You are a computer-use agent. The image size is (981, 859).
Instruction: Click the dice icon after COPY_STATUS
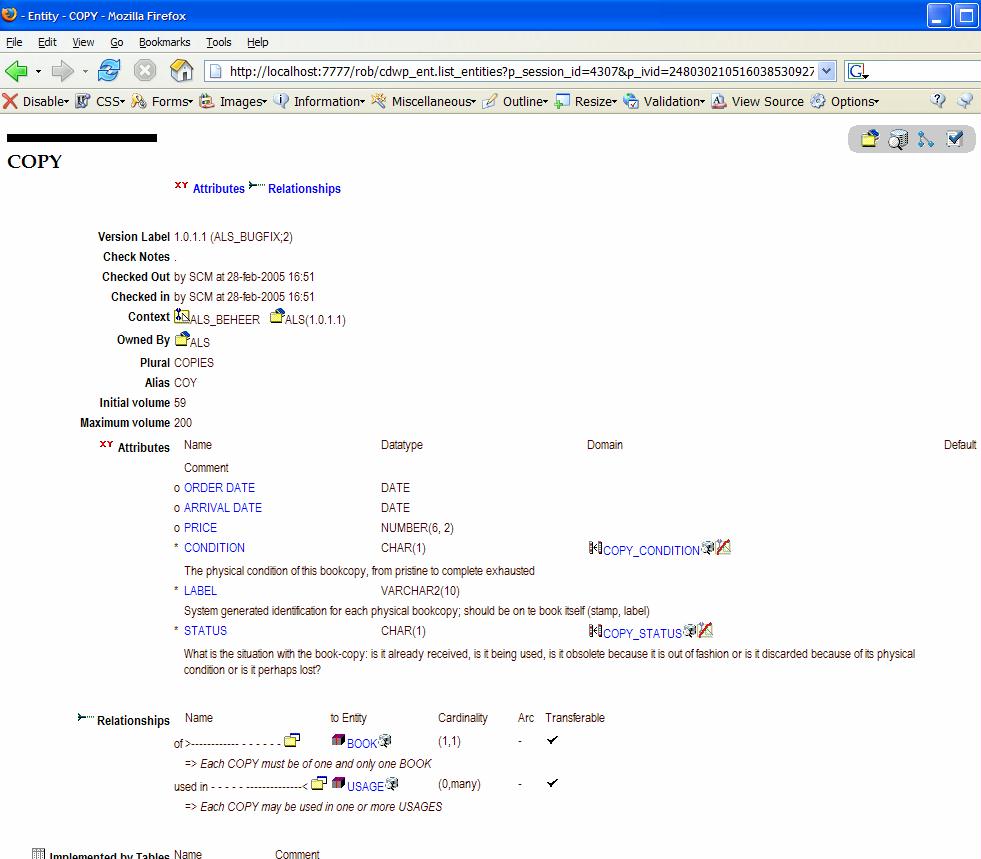[x=690, y=630]
